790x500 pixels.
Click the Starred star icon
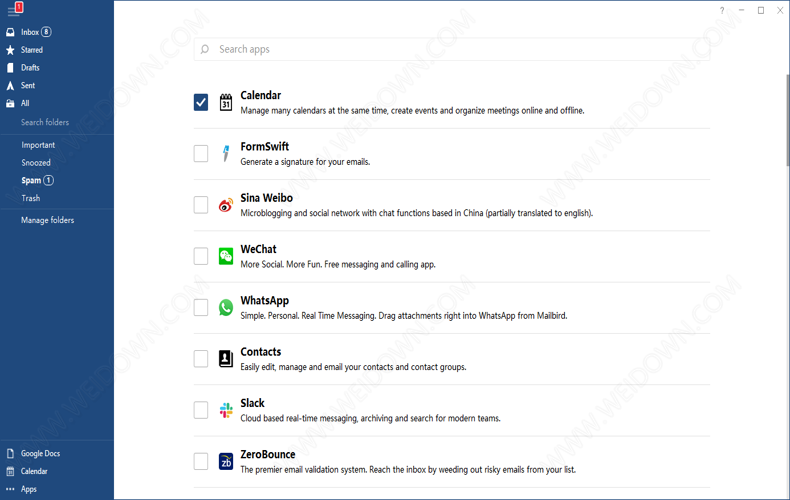pyautogui.click(x=10, y=50)
